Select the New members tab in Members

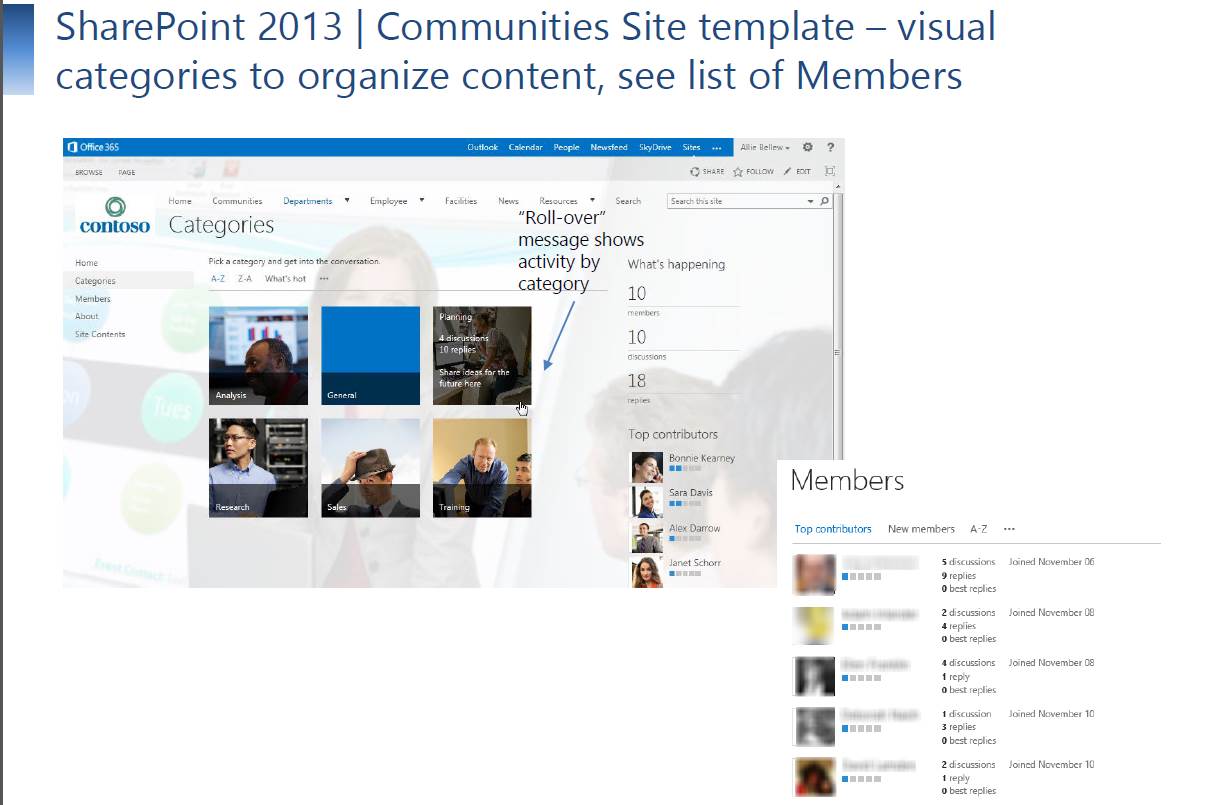(x=921, y=528)
